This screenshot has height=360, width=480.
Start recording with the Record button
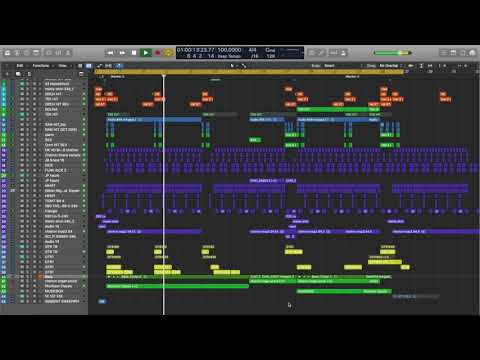(x=157, y=53)
